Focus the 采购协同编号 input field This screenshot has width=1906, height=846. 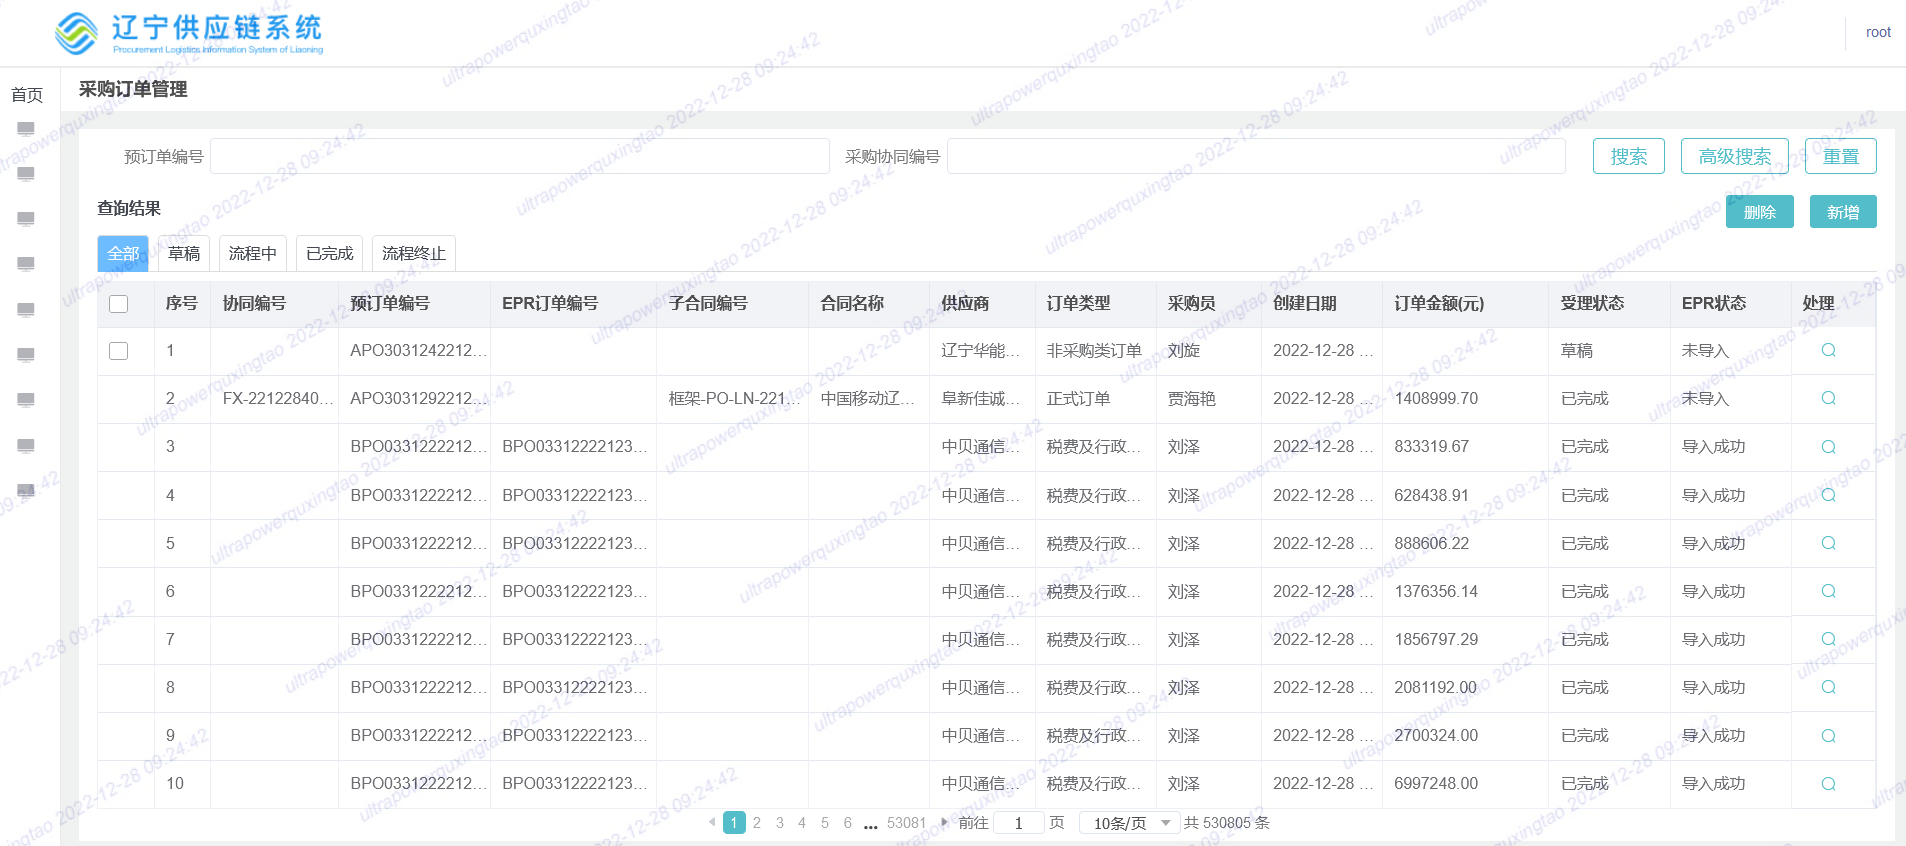(x=1256, y=156)
